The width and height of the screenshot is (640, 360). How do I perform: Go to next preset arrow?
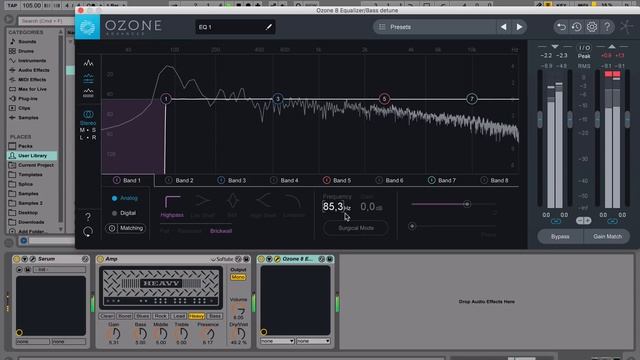tap(519, 27)
